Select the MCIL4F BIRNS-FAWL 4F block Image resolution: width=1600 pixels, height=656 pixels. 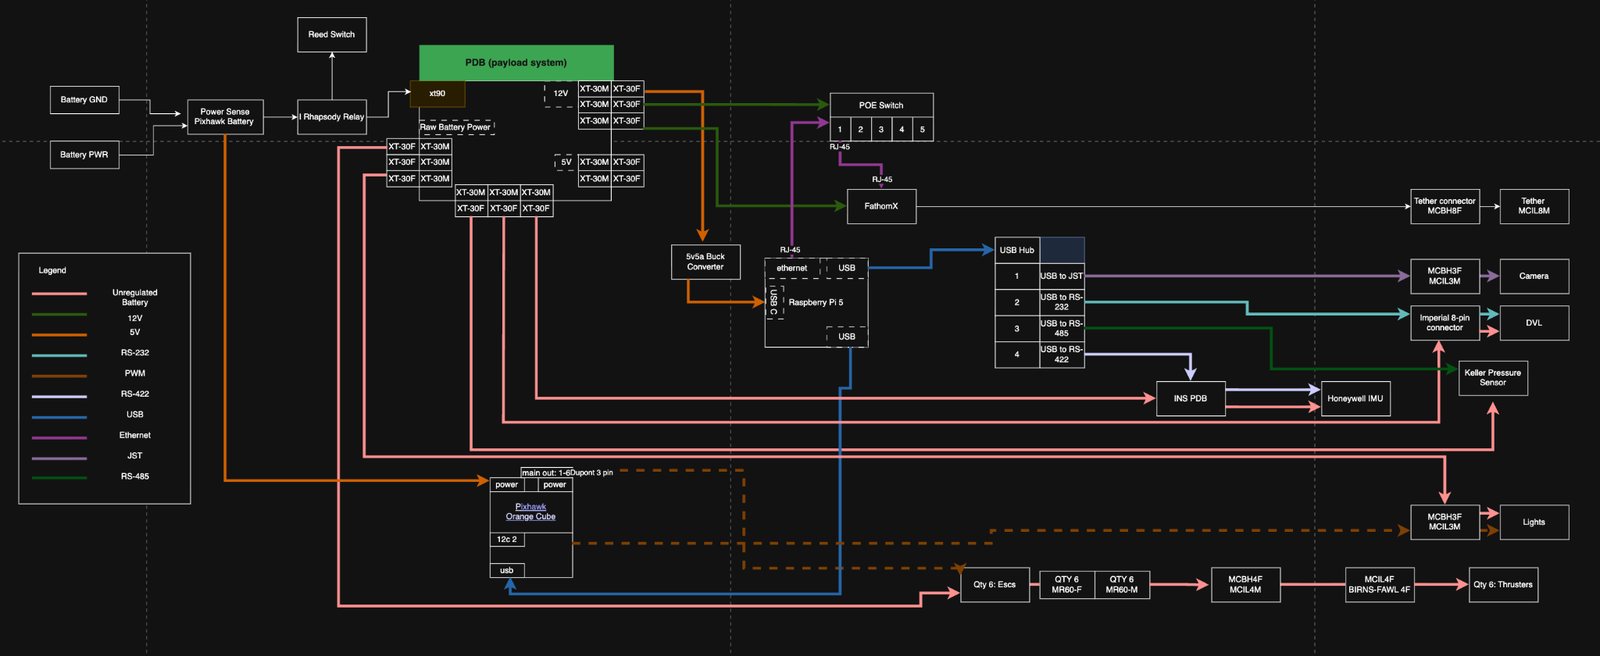pyautogui.click(x=1379, y=585)
